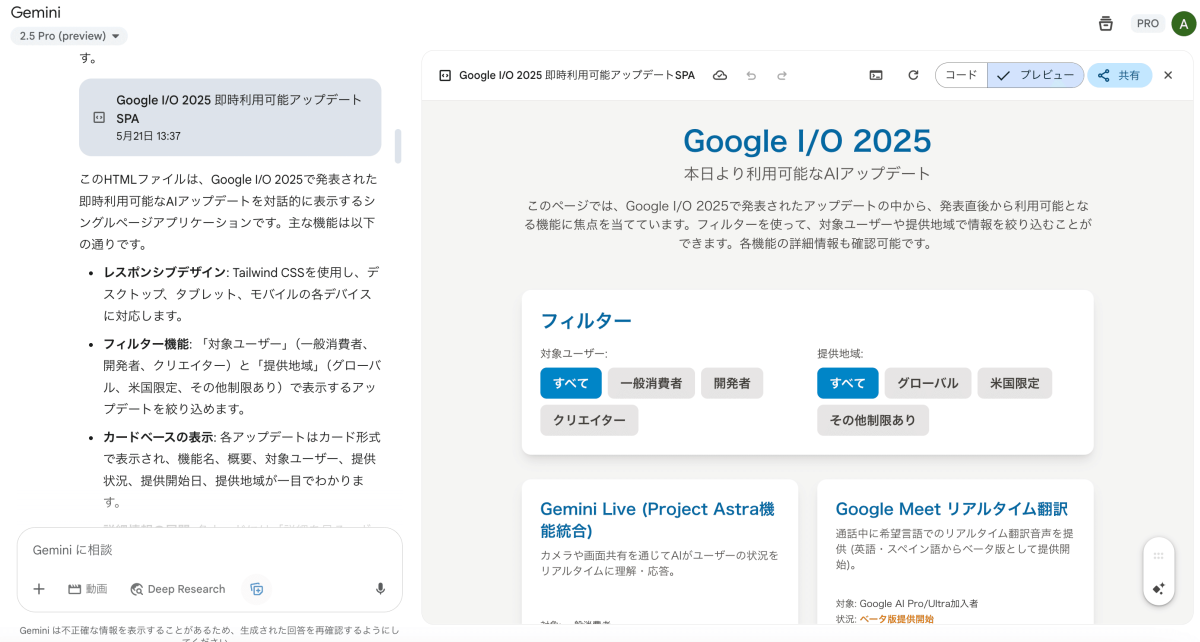Select the グローバル region filter

coord(927,383)
